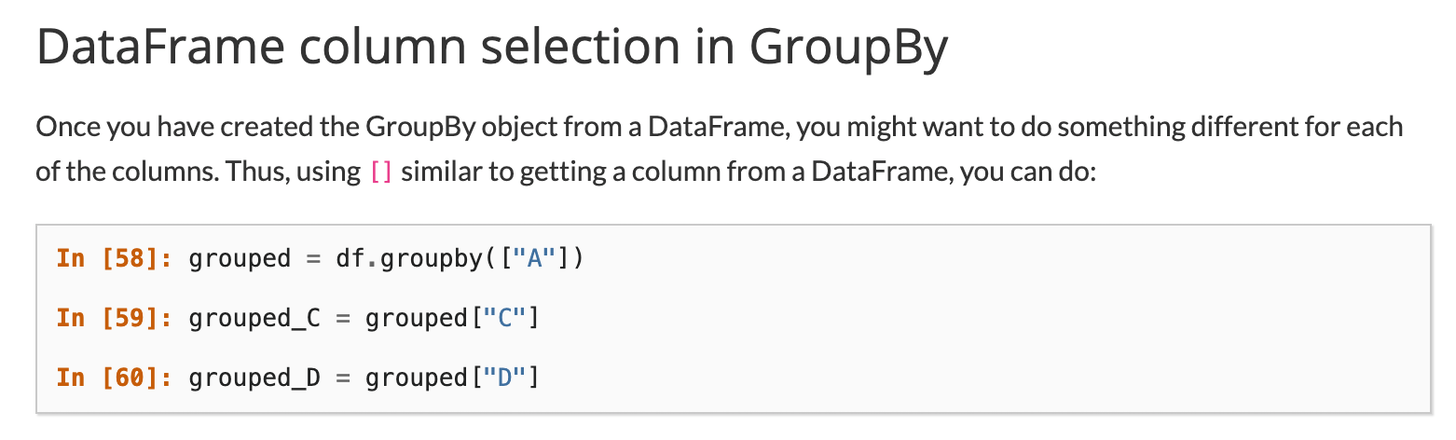Click "different for each" in the paragraph
1456x440 pixels.
(1305, 128)
